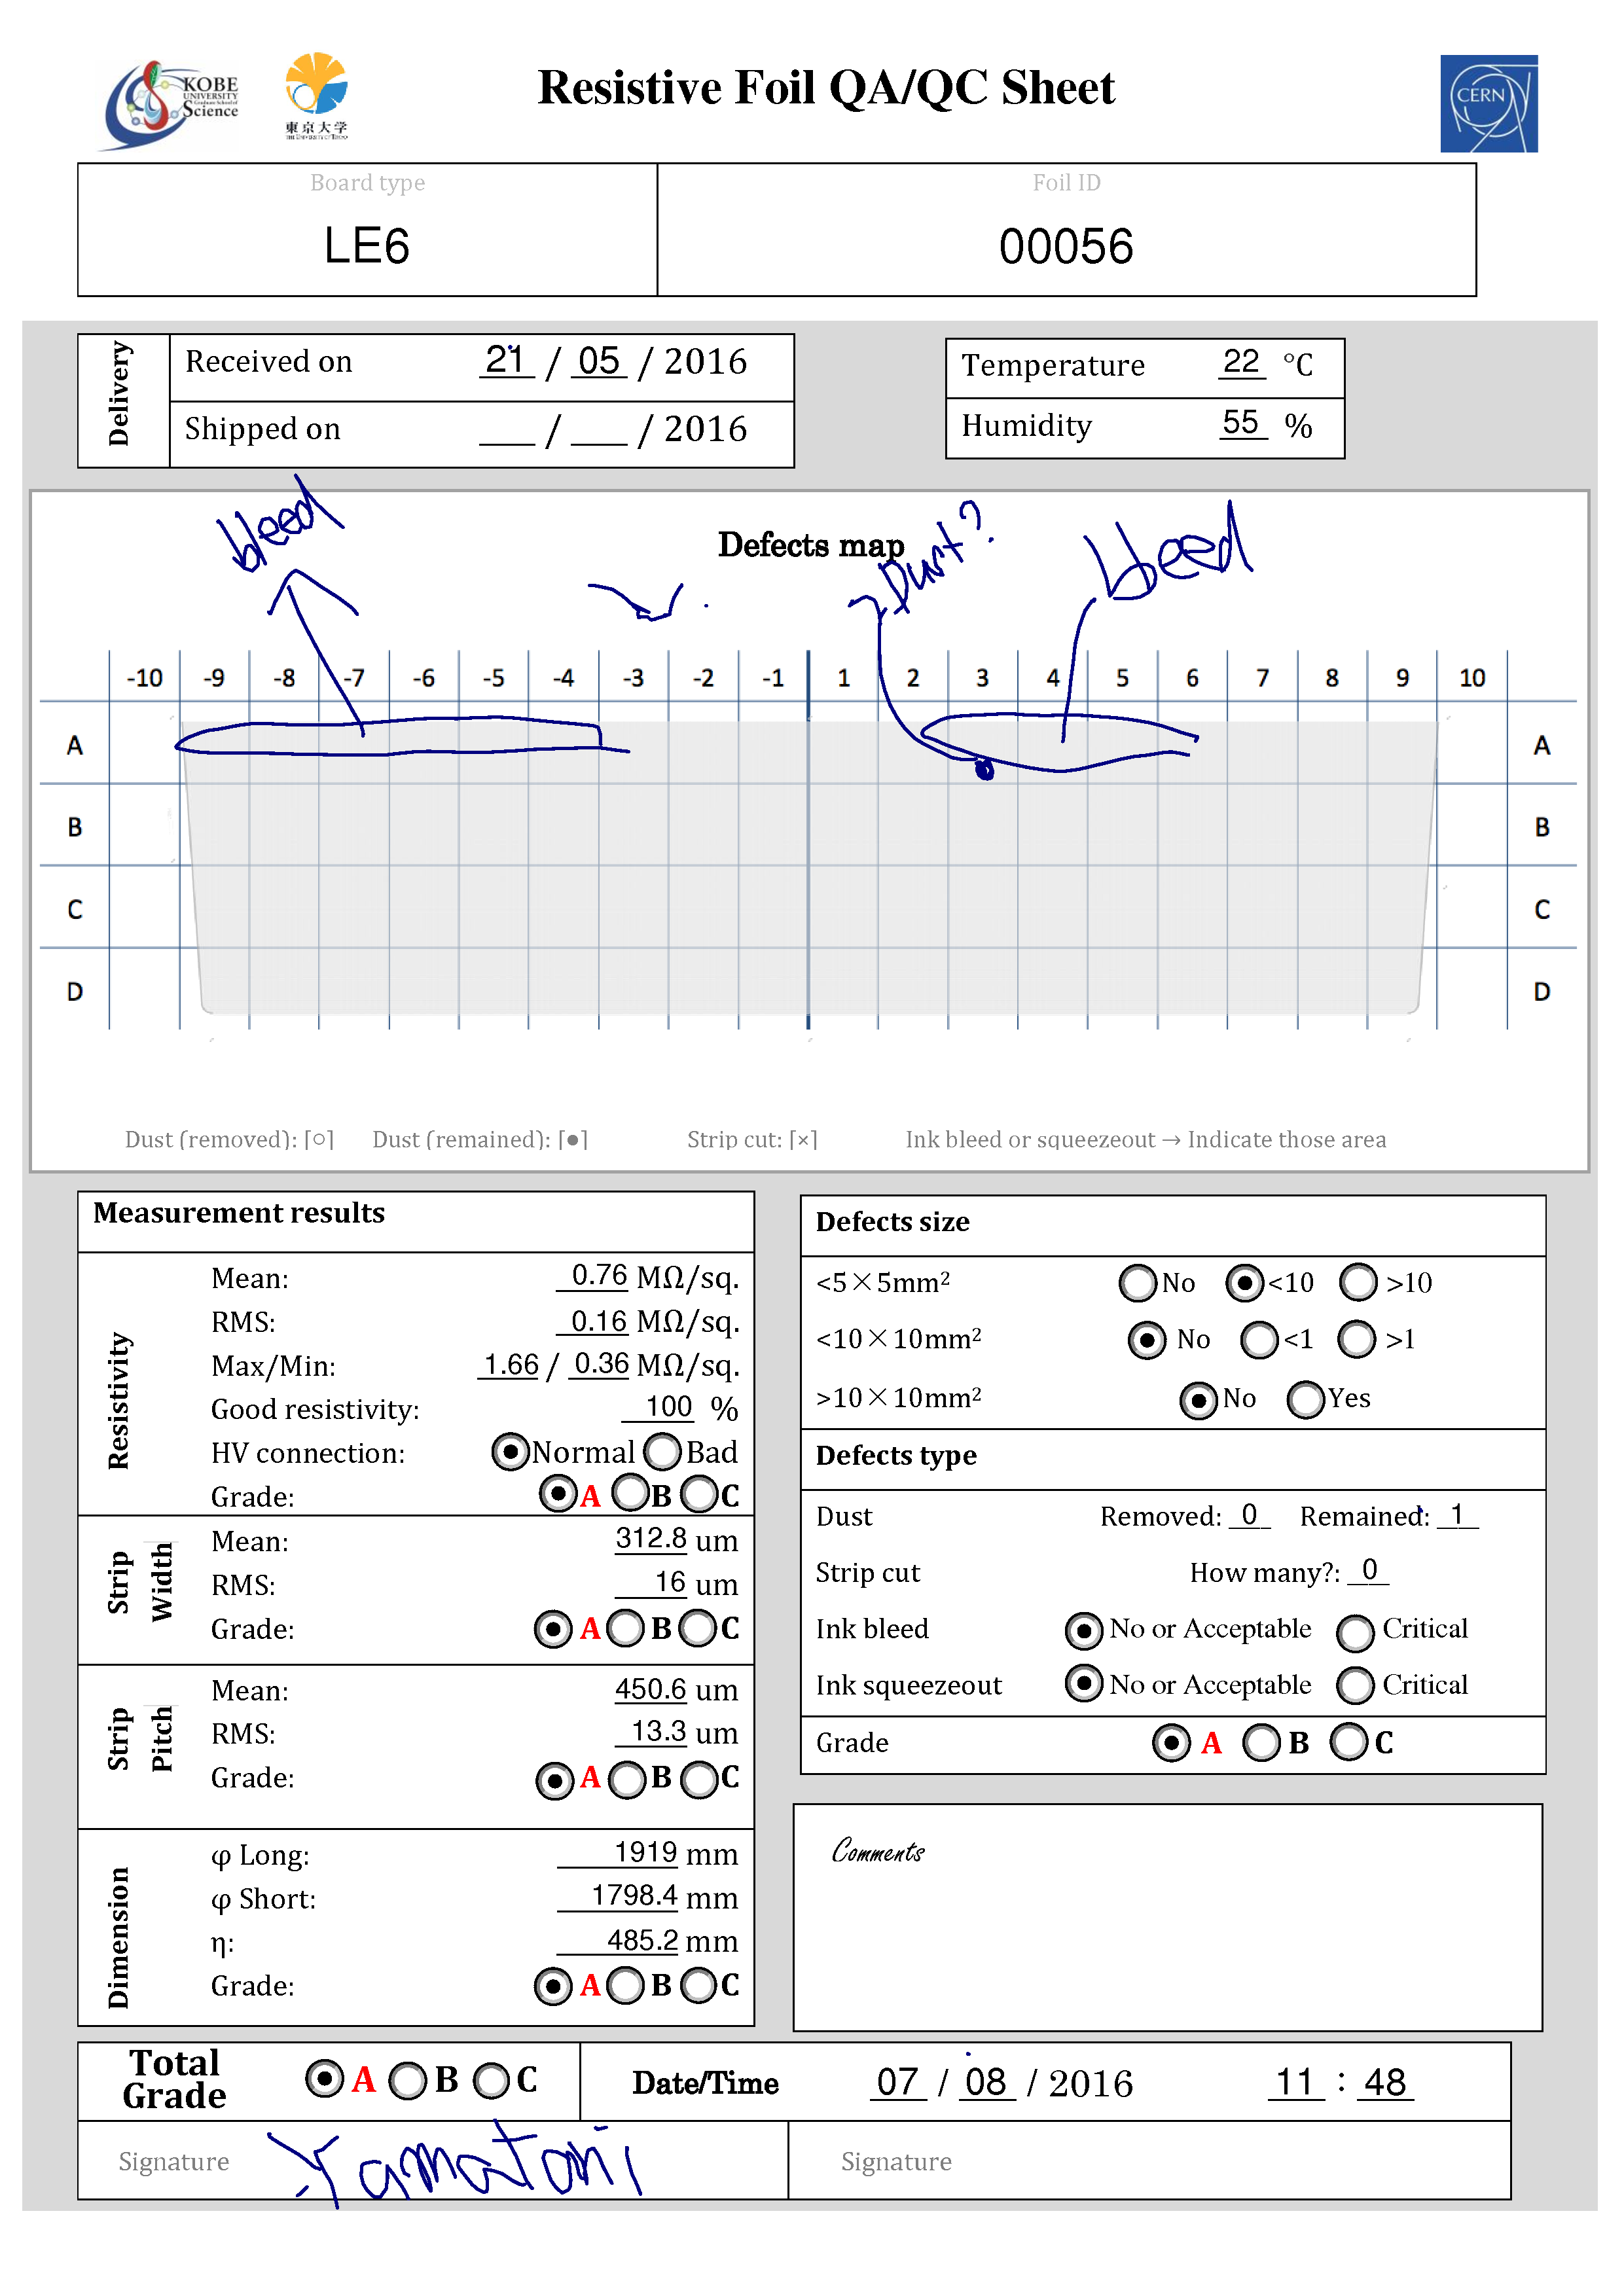
Task: Choose Strip Pitch grade B
Action: tap(628, 1780)
